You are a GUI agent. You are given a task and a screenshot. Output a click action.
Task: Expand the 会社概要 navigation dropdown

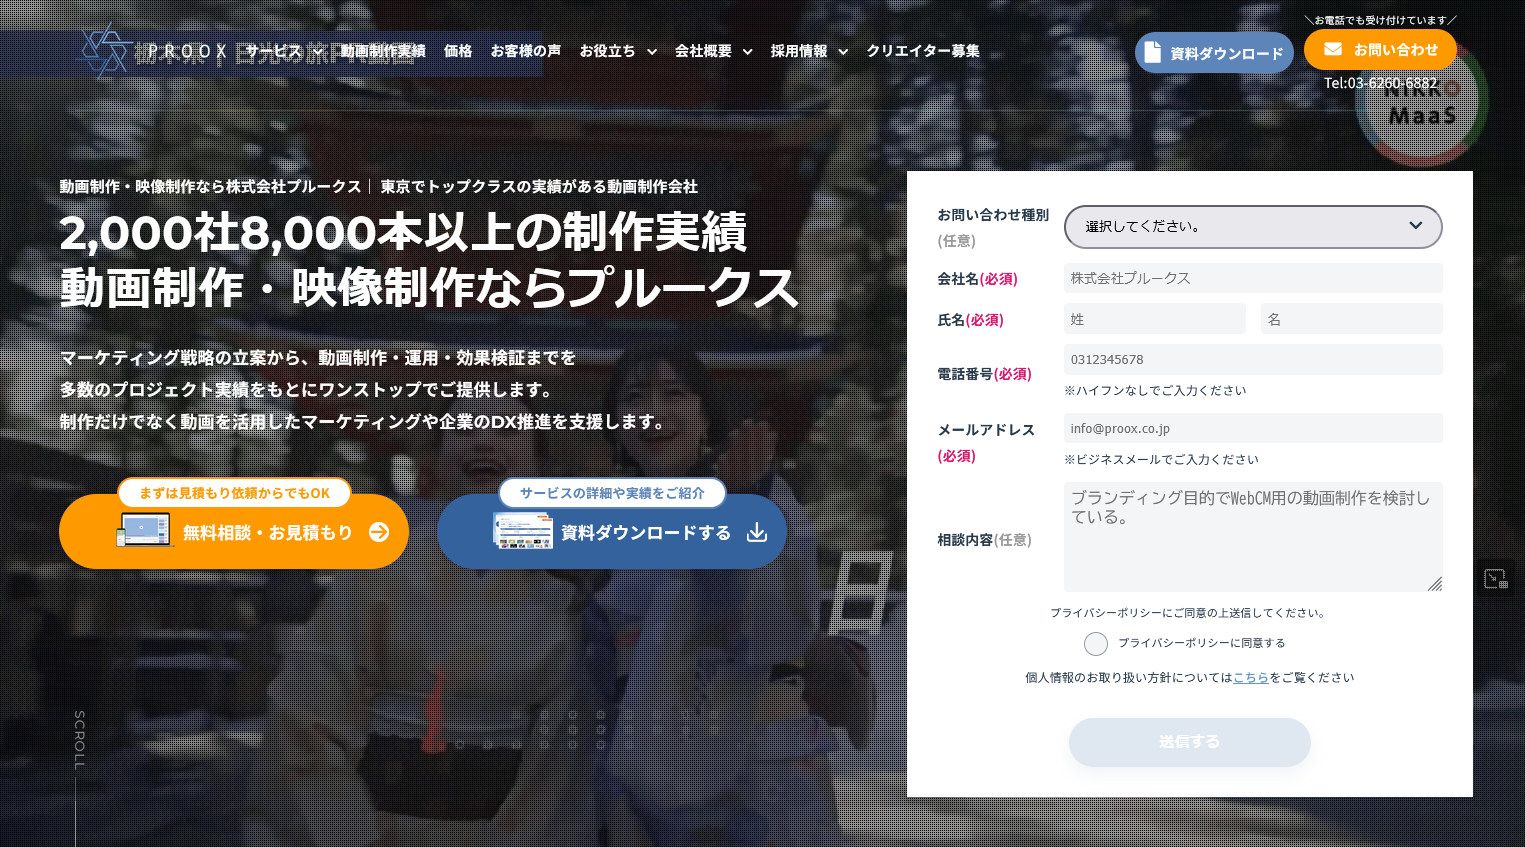[713, 51]
